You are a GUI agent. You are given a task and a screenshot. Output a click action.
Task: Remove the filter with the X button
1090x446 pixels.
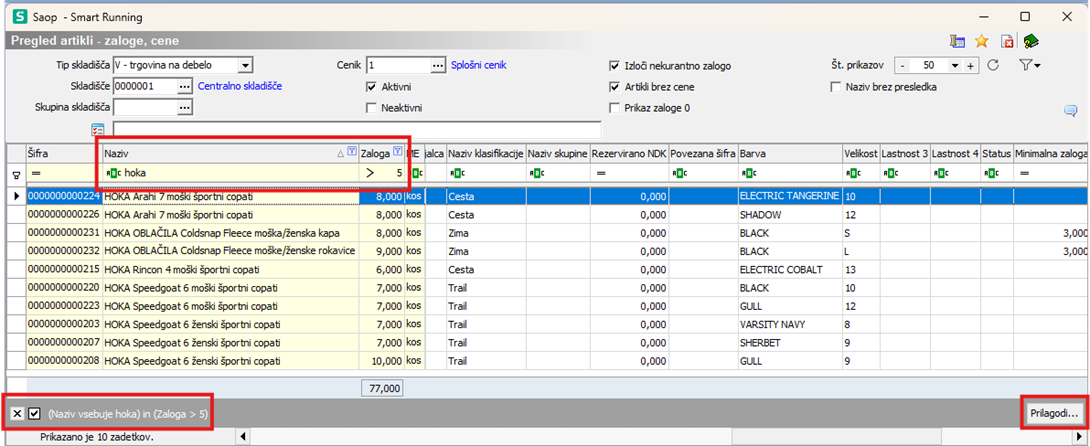click(x=17, y=414)
